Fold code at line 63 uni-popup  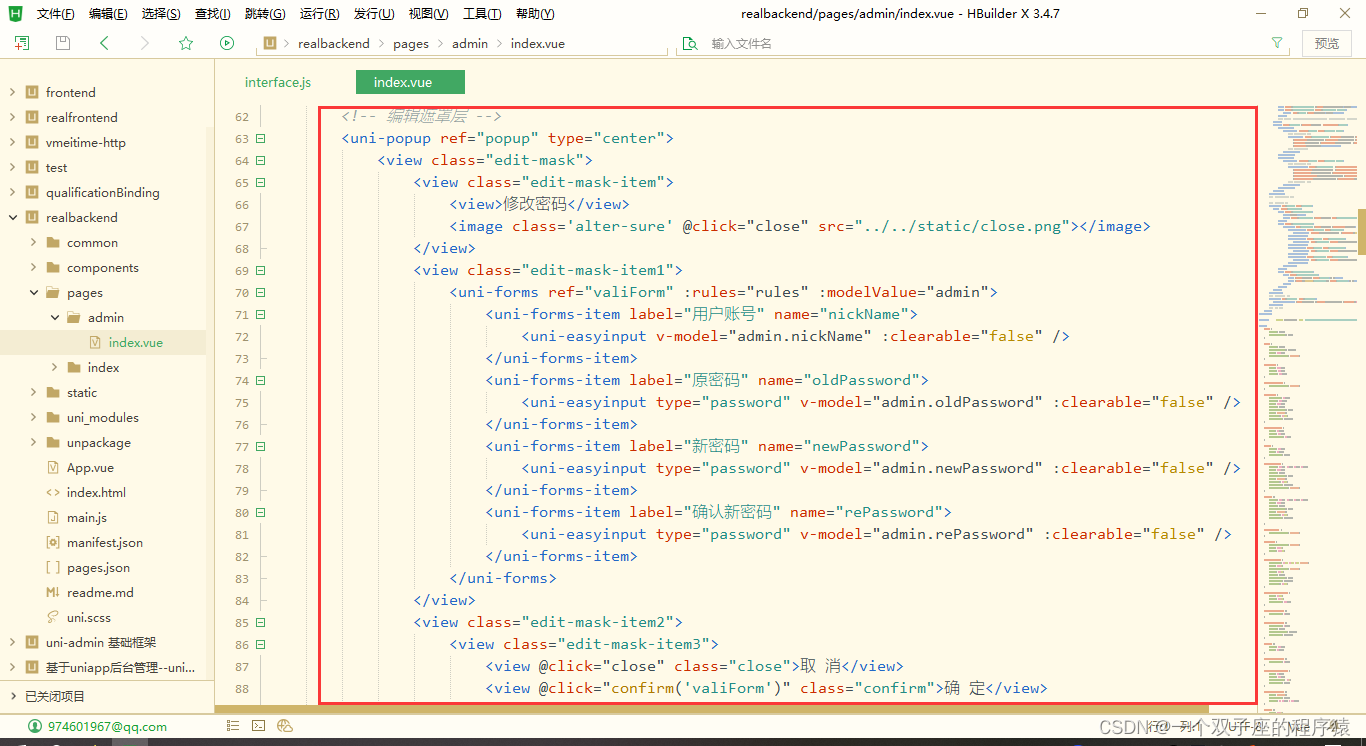point(260,138)
